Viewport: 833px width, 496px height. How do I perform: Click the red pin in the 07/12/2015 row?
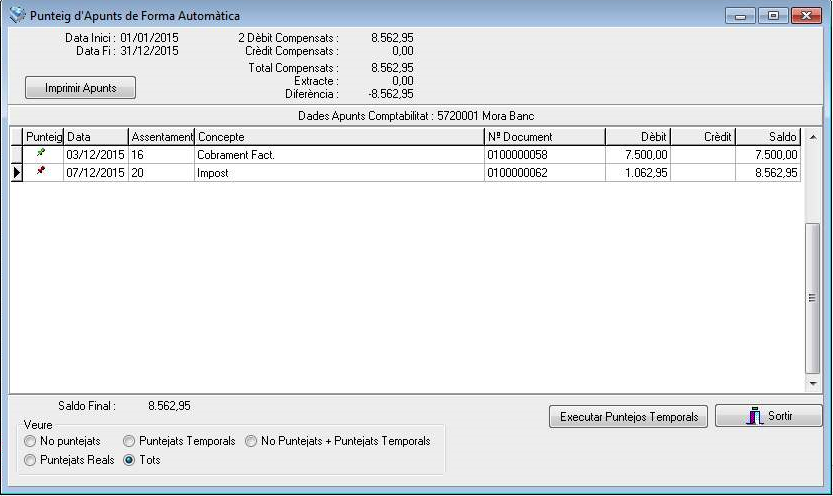click(40, 171)
